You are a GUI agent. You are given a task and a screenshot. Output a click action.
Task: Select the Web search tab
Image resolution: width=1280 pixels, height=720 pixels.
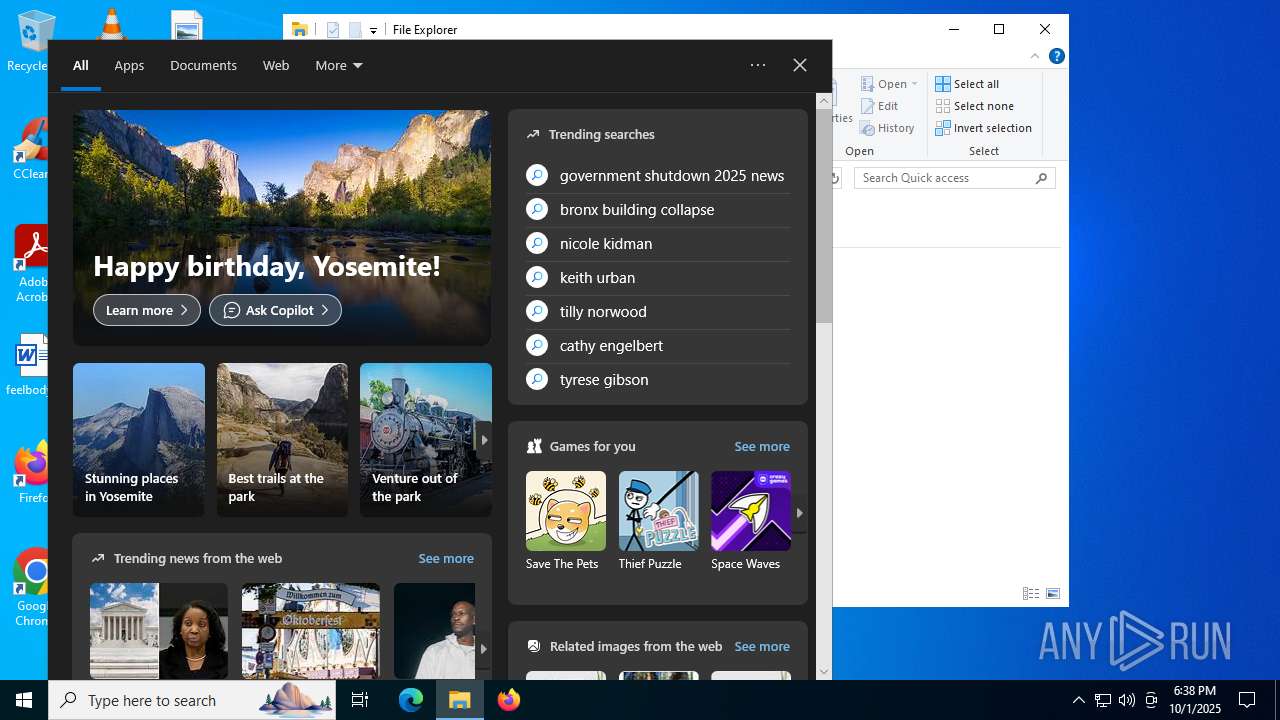tap(276, 65)
